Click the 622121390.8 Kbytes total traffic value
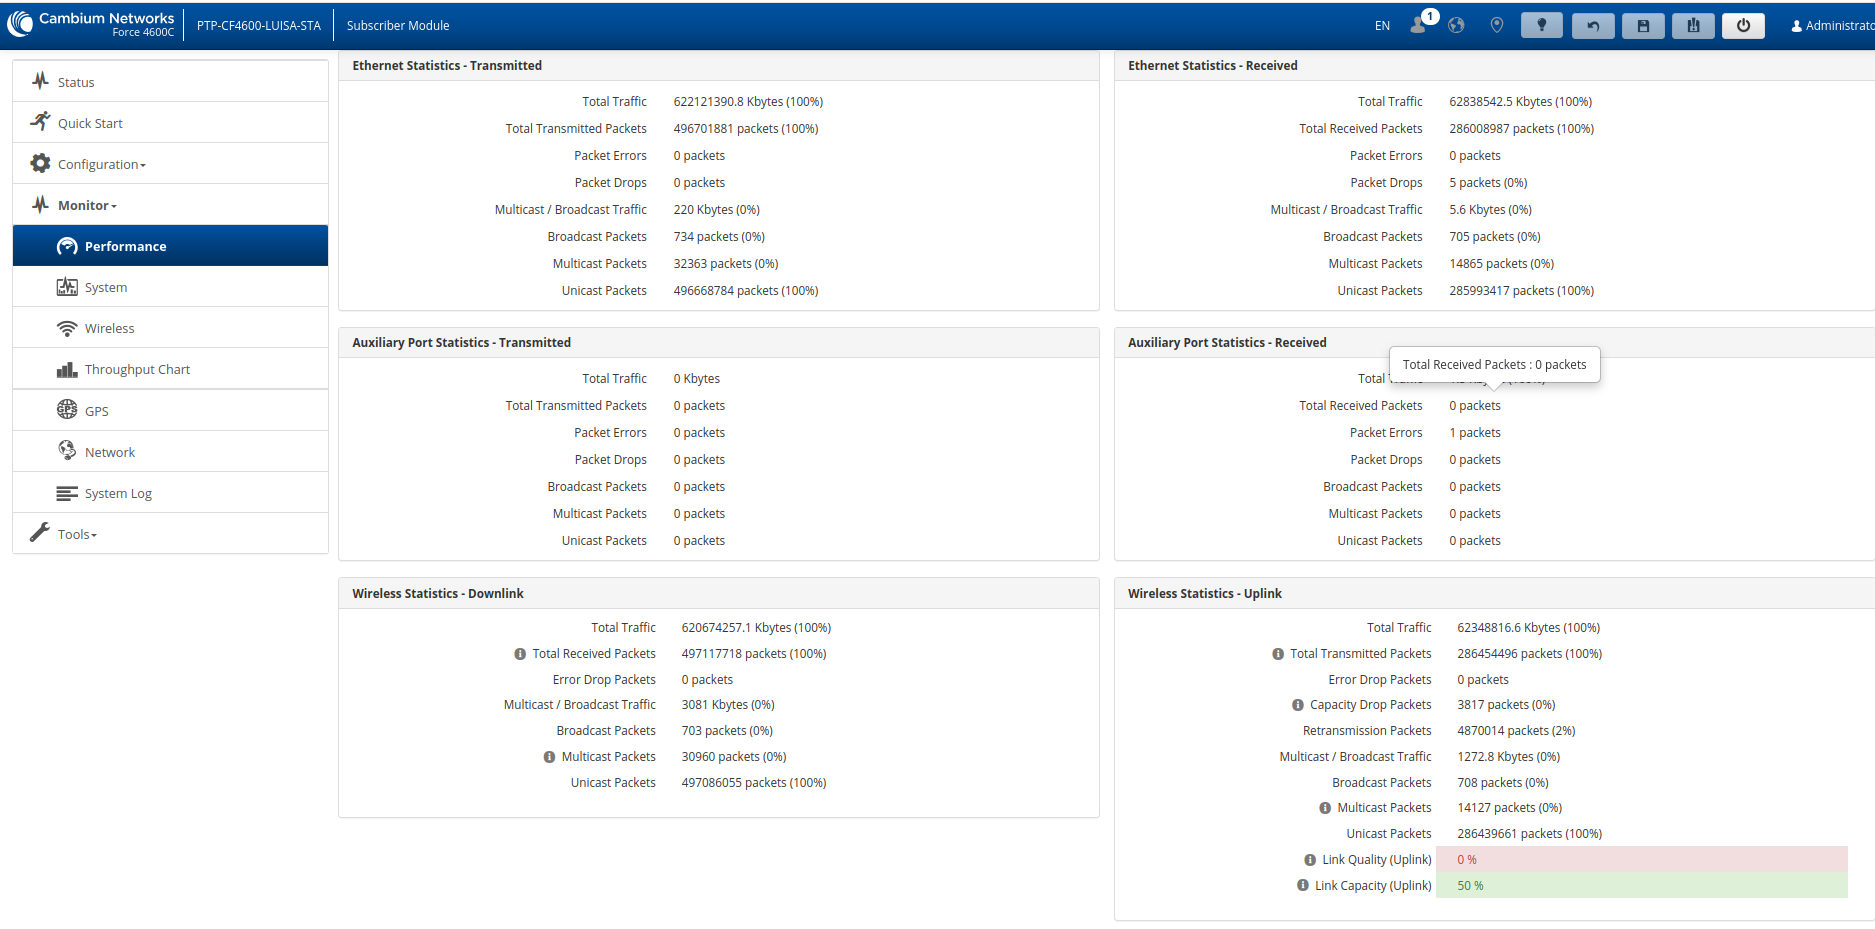Viewport: 1875px width, 929px height. pos(748,102)
